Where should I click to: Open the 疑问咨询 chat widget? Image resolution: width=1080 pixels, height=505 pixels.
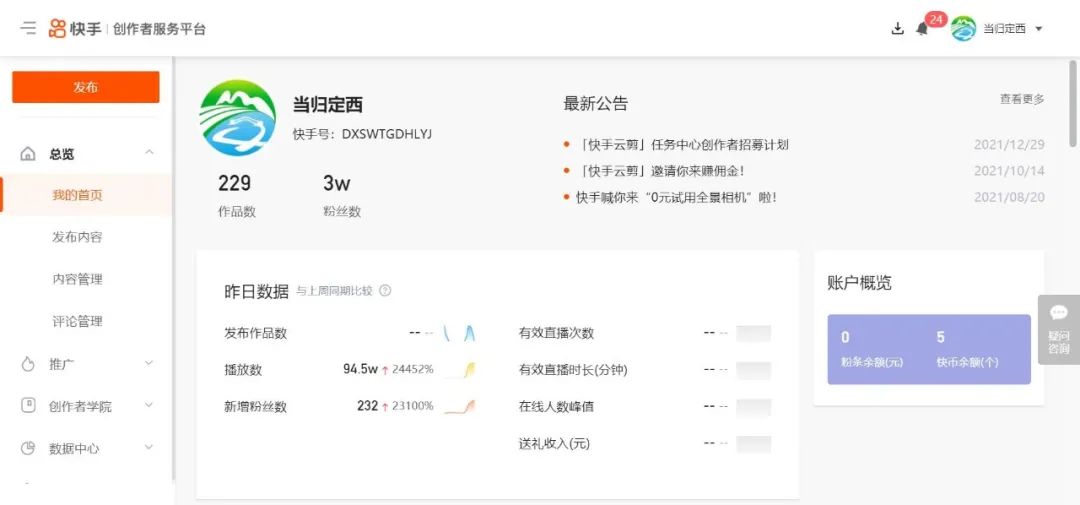(1058, 329)
